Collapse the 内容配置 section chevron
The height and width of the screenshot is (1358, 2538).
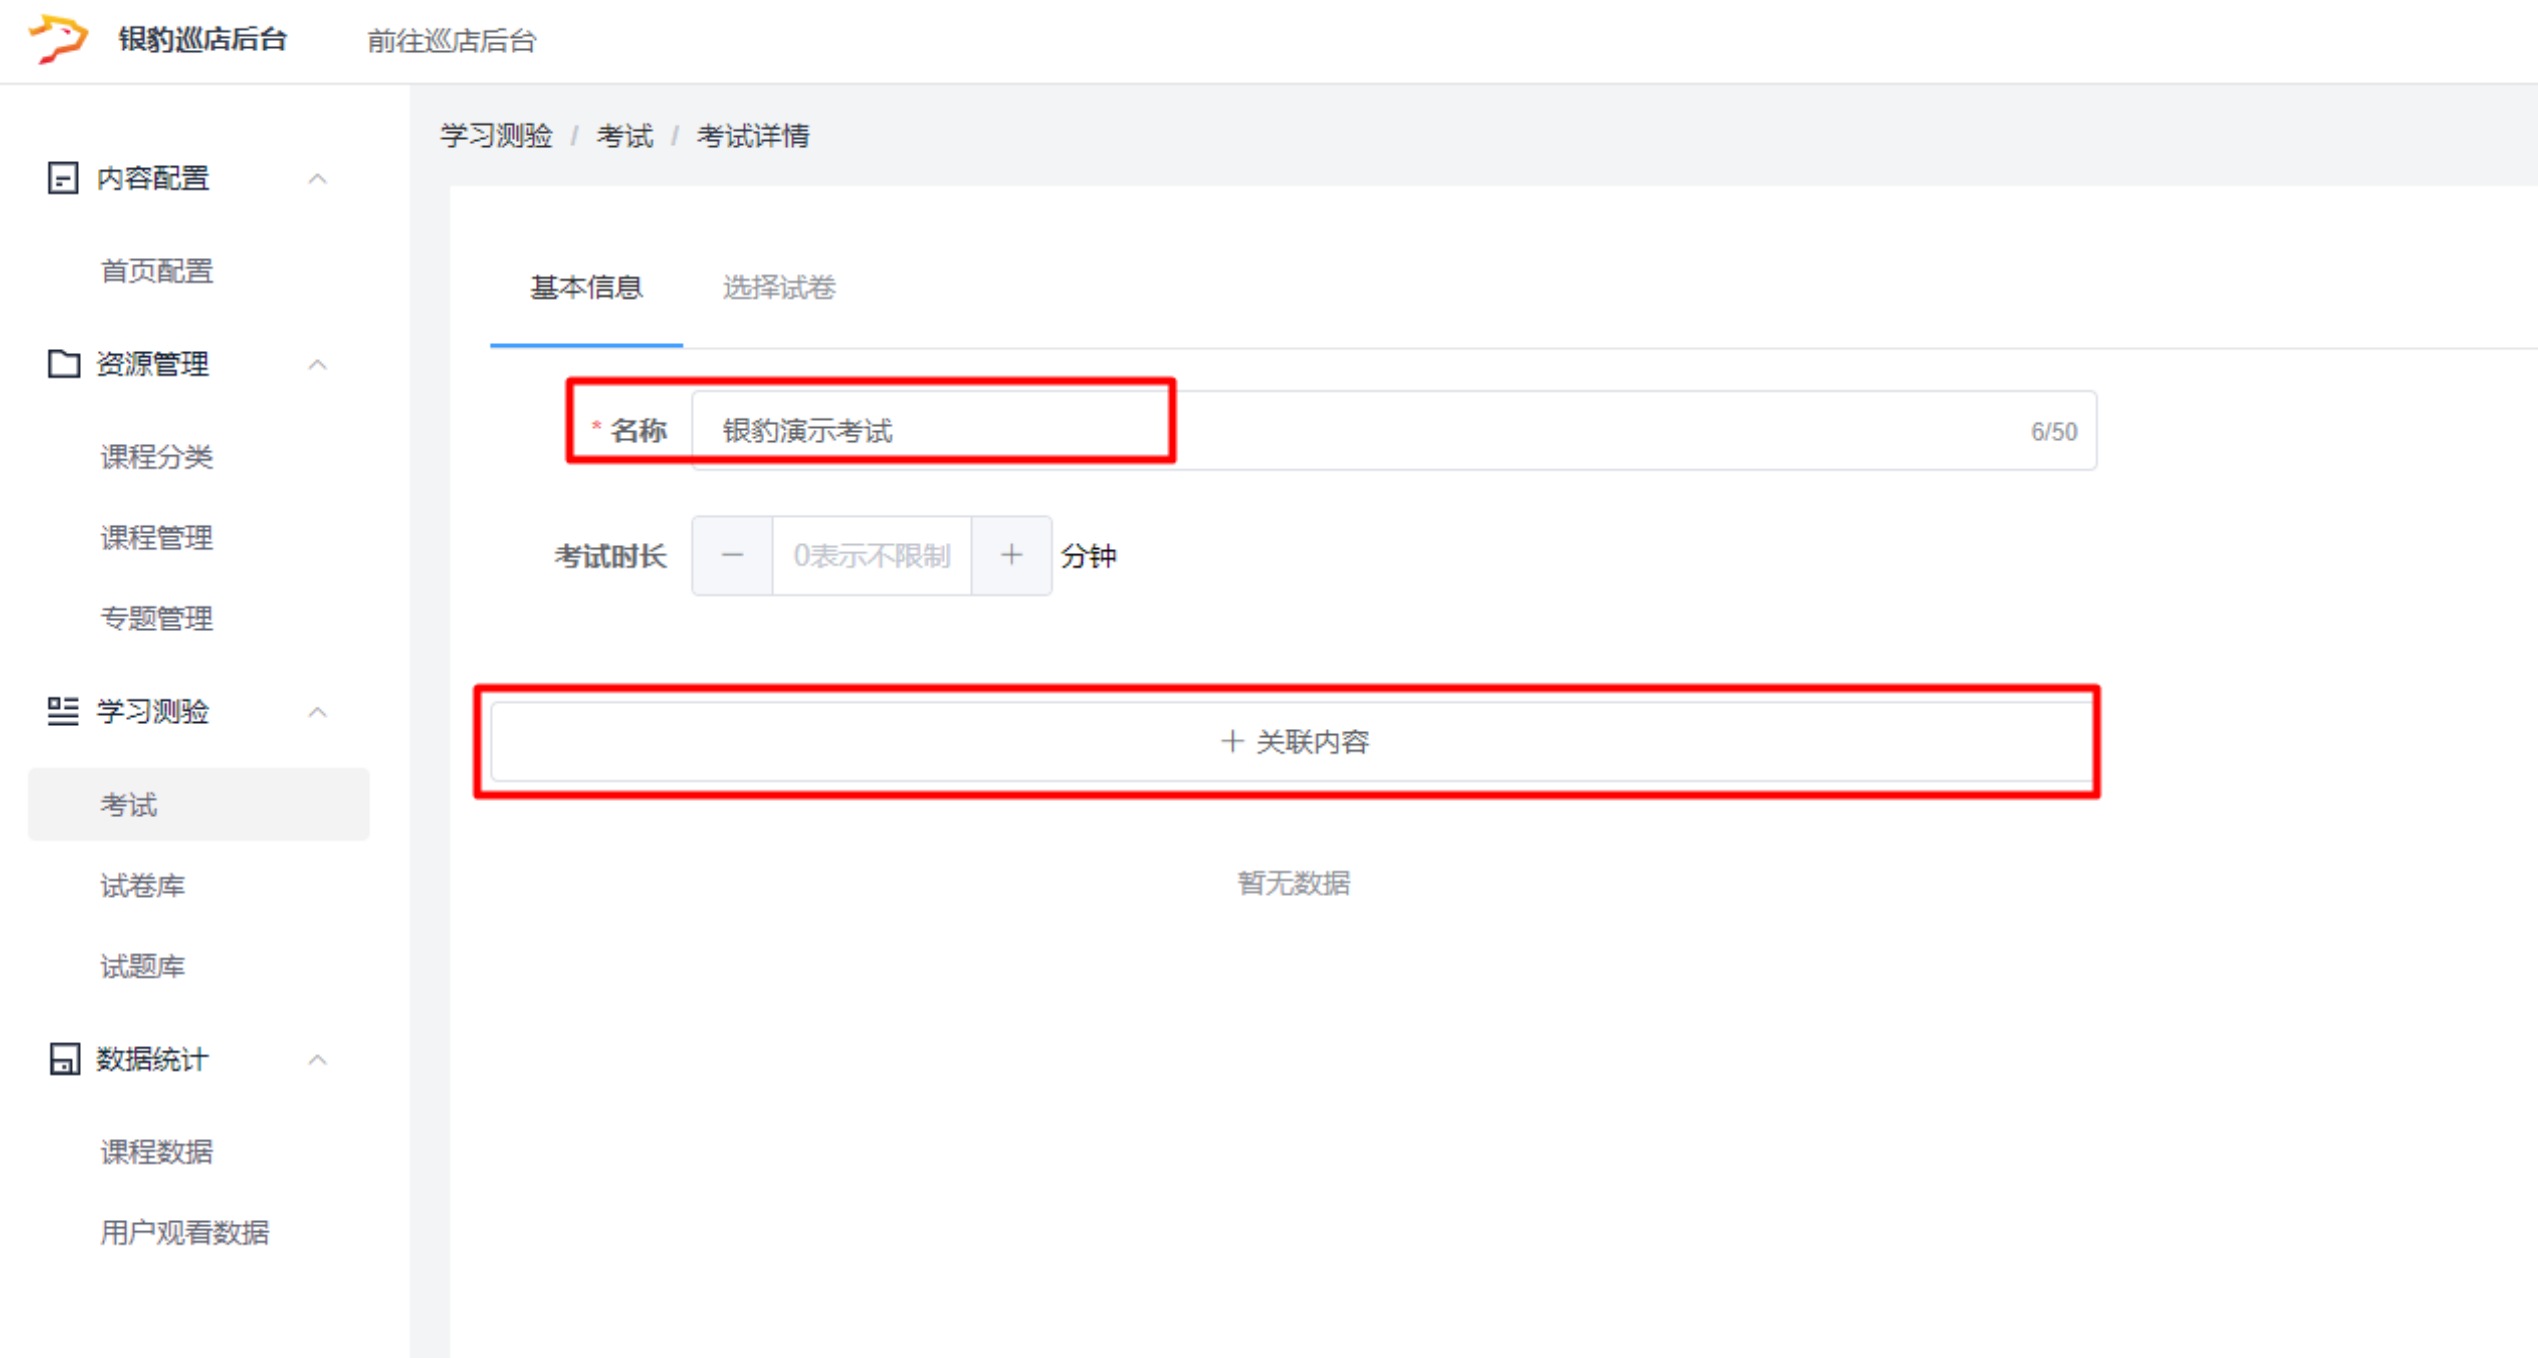tap(317, 179)
